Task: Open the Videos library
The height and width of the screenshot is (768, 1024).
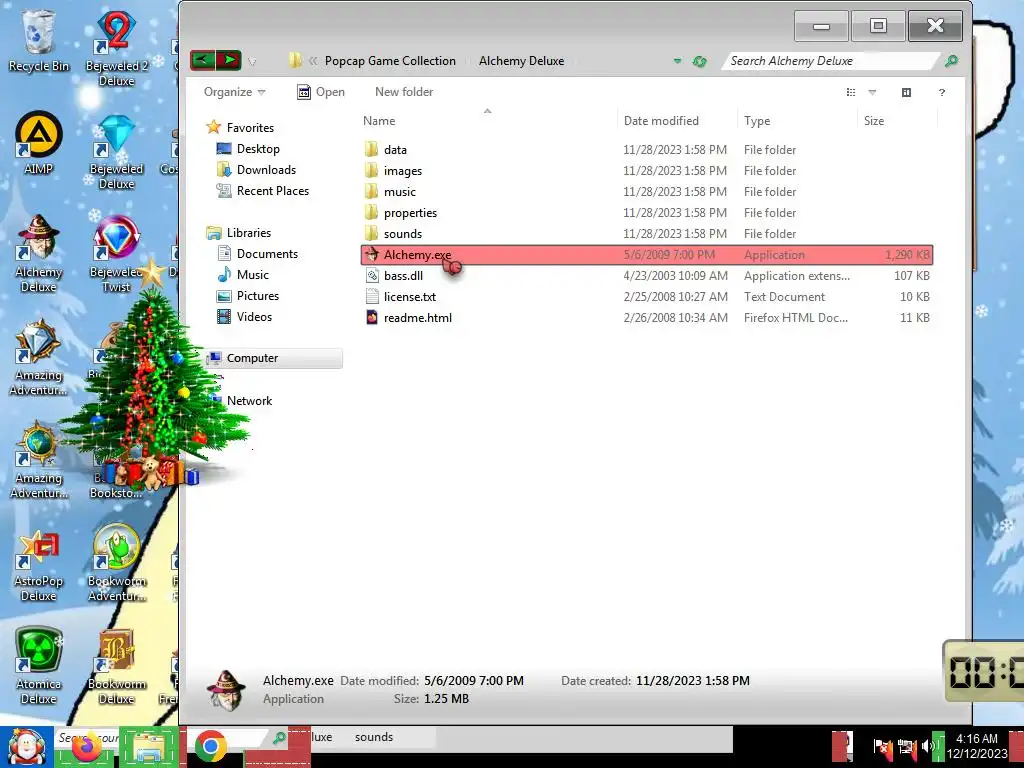Action: [x=244, y=317]
